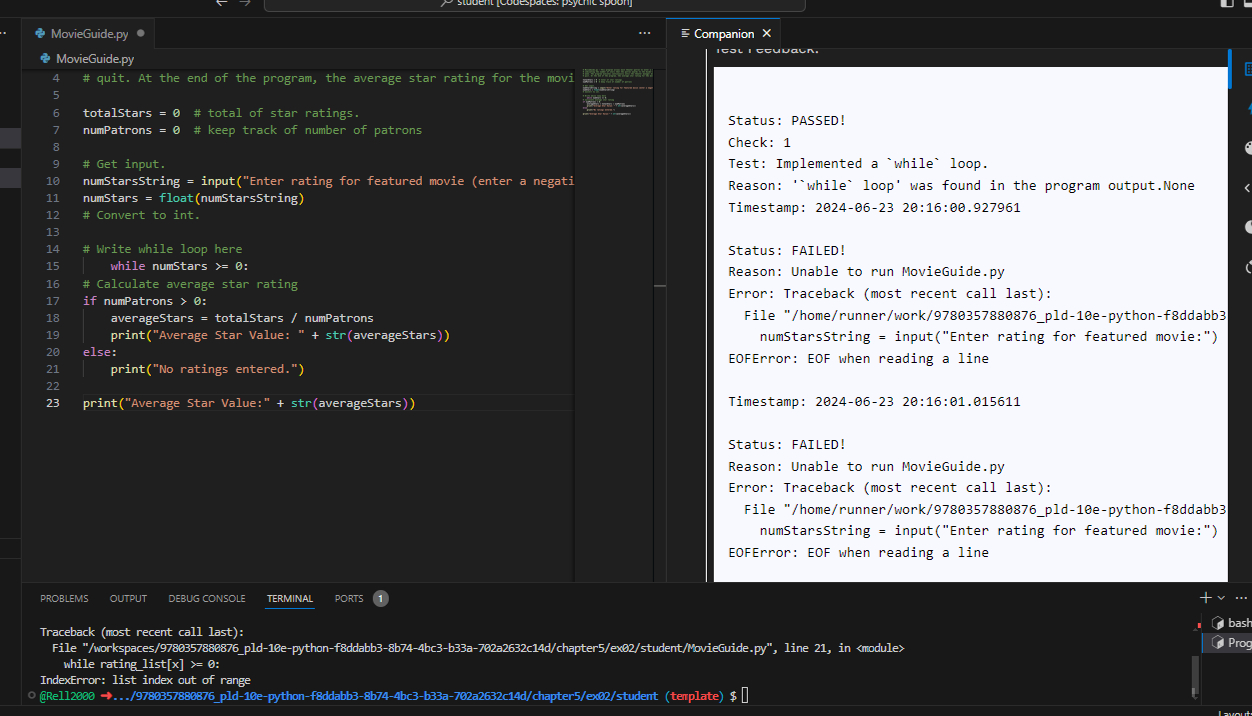This screenshot has width=1252, height=716.
Task: Click the back navigation arrow
Action: [x=220, y=4]
